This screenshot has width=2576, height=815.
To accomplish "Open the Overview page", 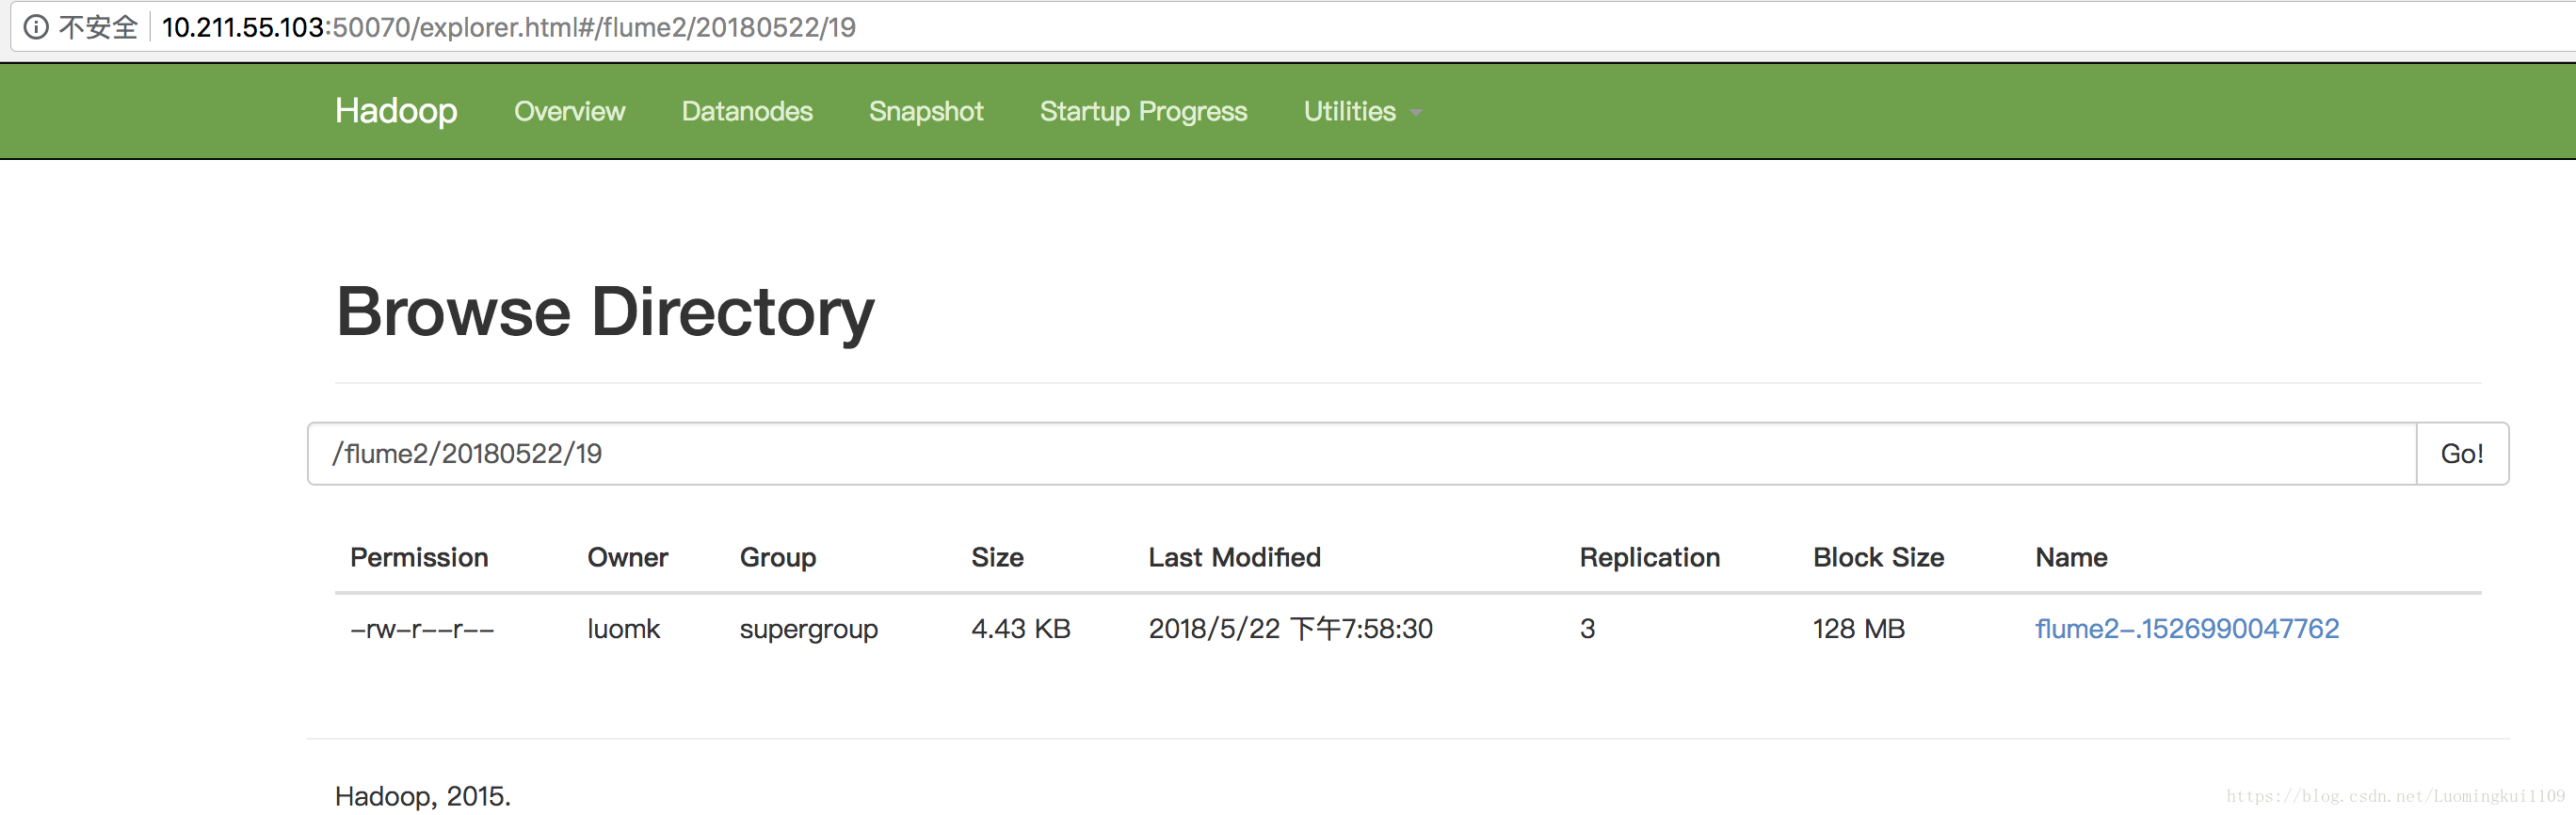I will (569, 111).
